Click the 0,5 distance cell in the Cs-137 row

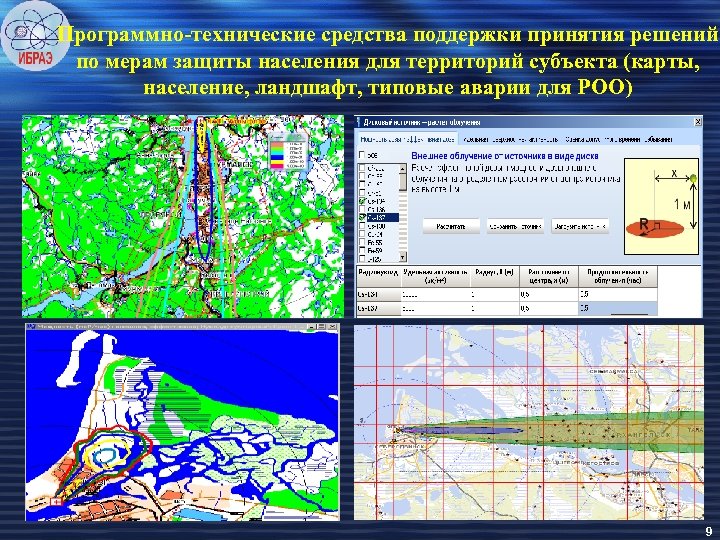[x=549, y=309]
